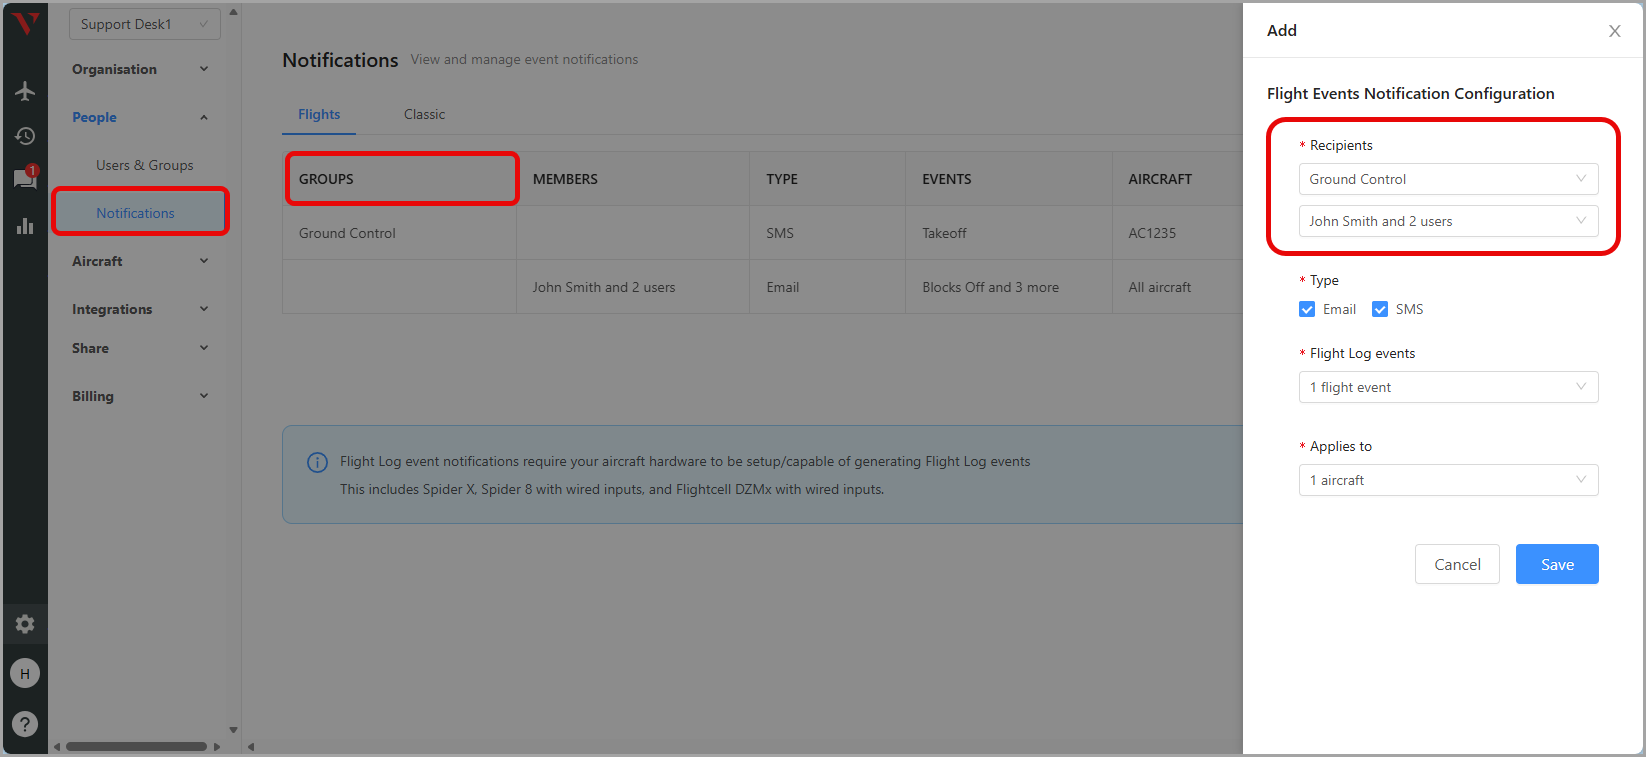The image size is (1646, 757).
Task: Expand the Organisation menu section
Action: [x=140, y=69]
